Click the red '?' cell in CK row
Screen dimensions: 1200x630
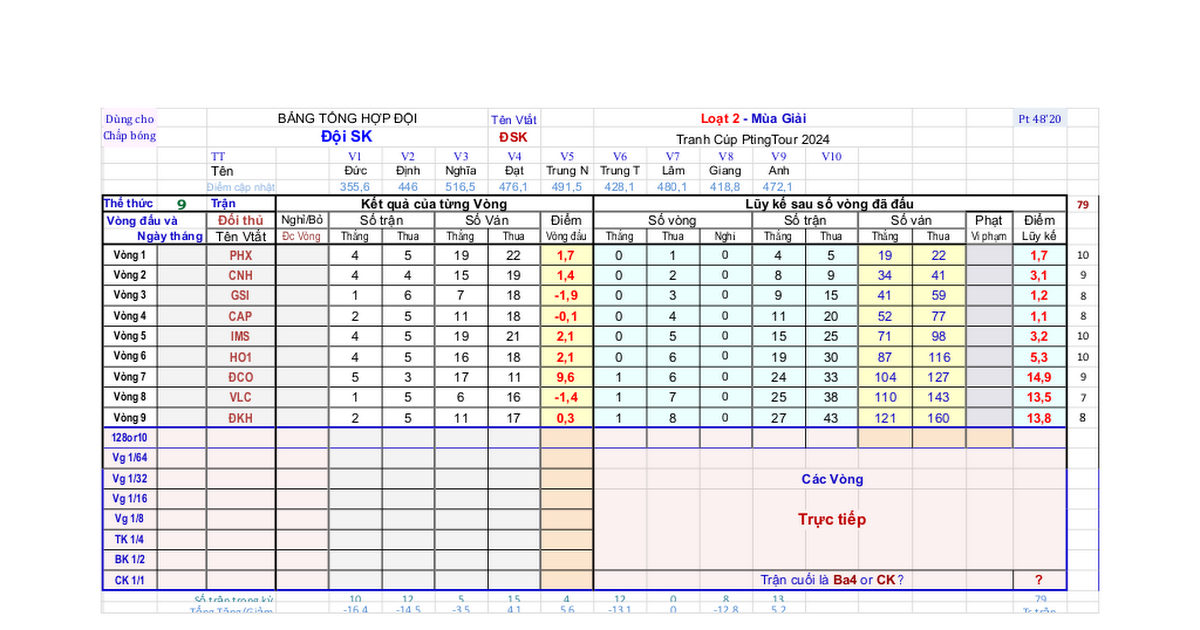(1039, 580)
